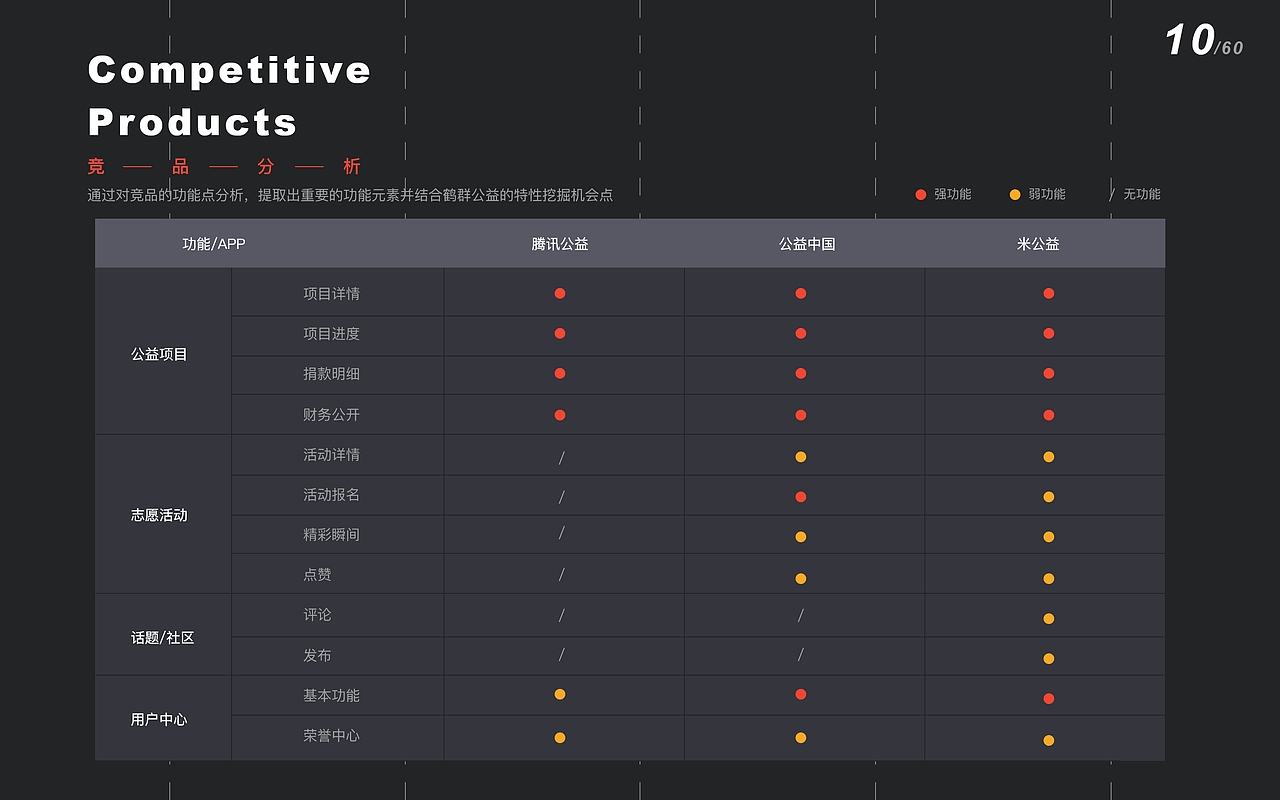
Task: Select the 公益中国 column header
Action: pos(807,244)
